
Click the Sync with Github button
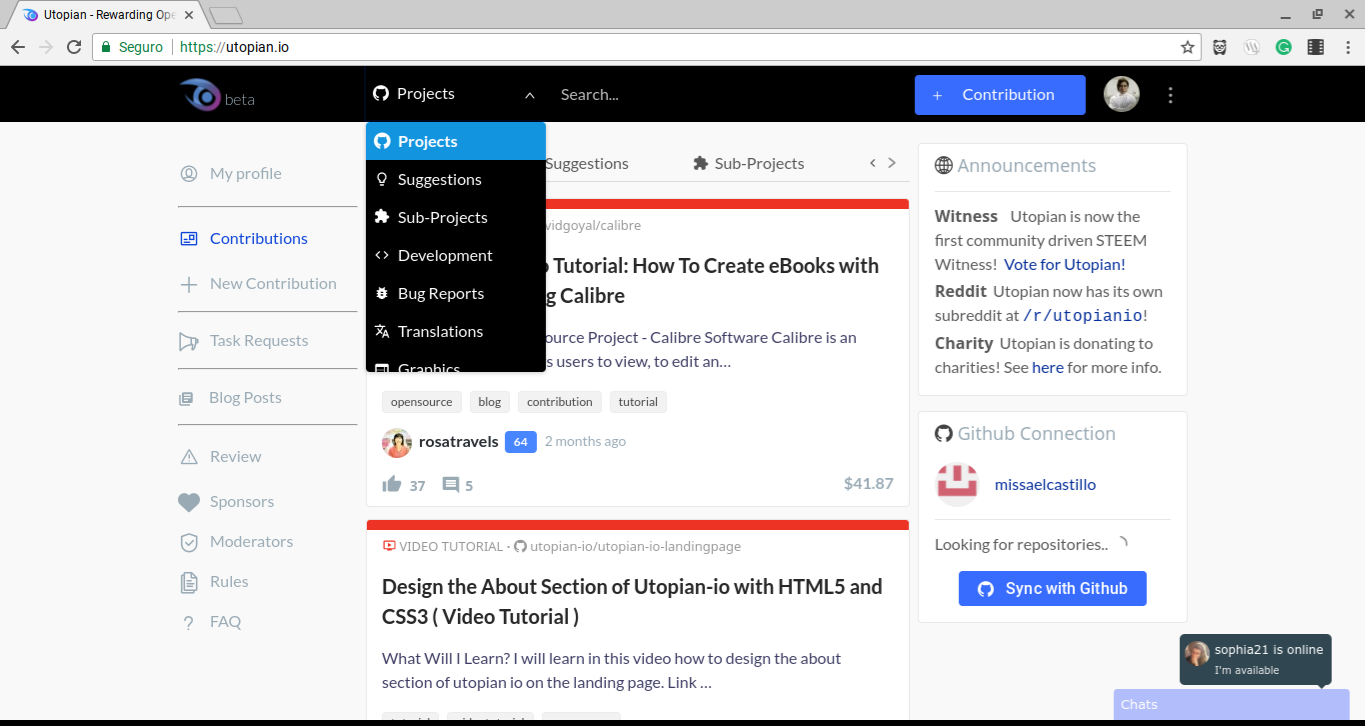[1052, 588]
